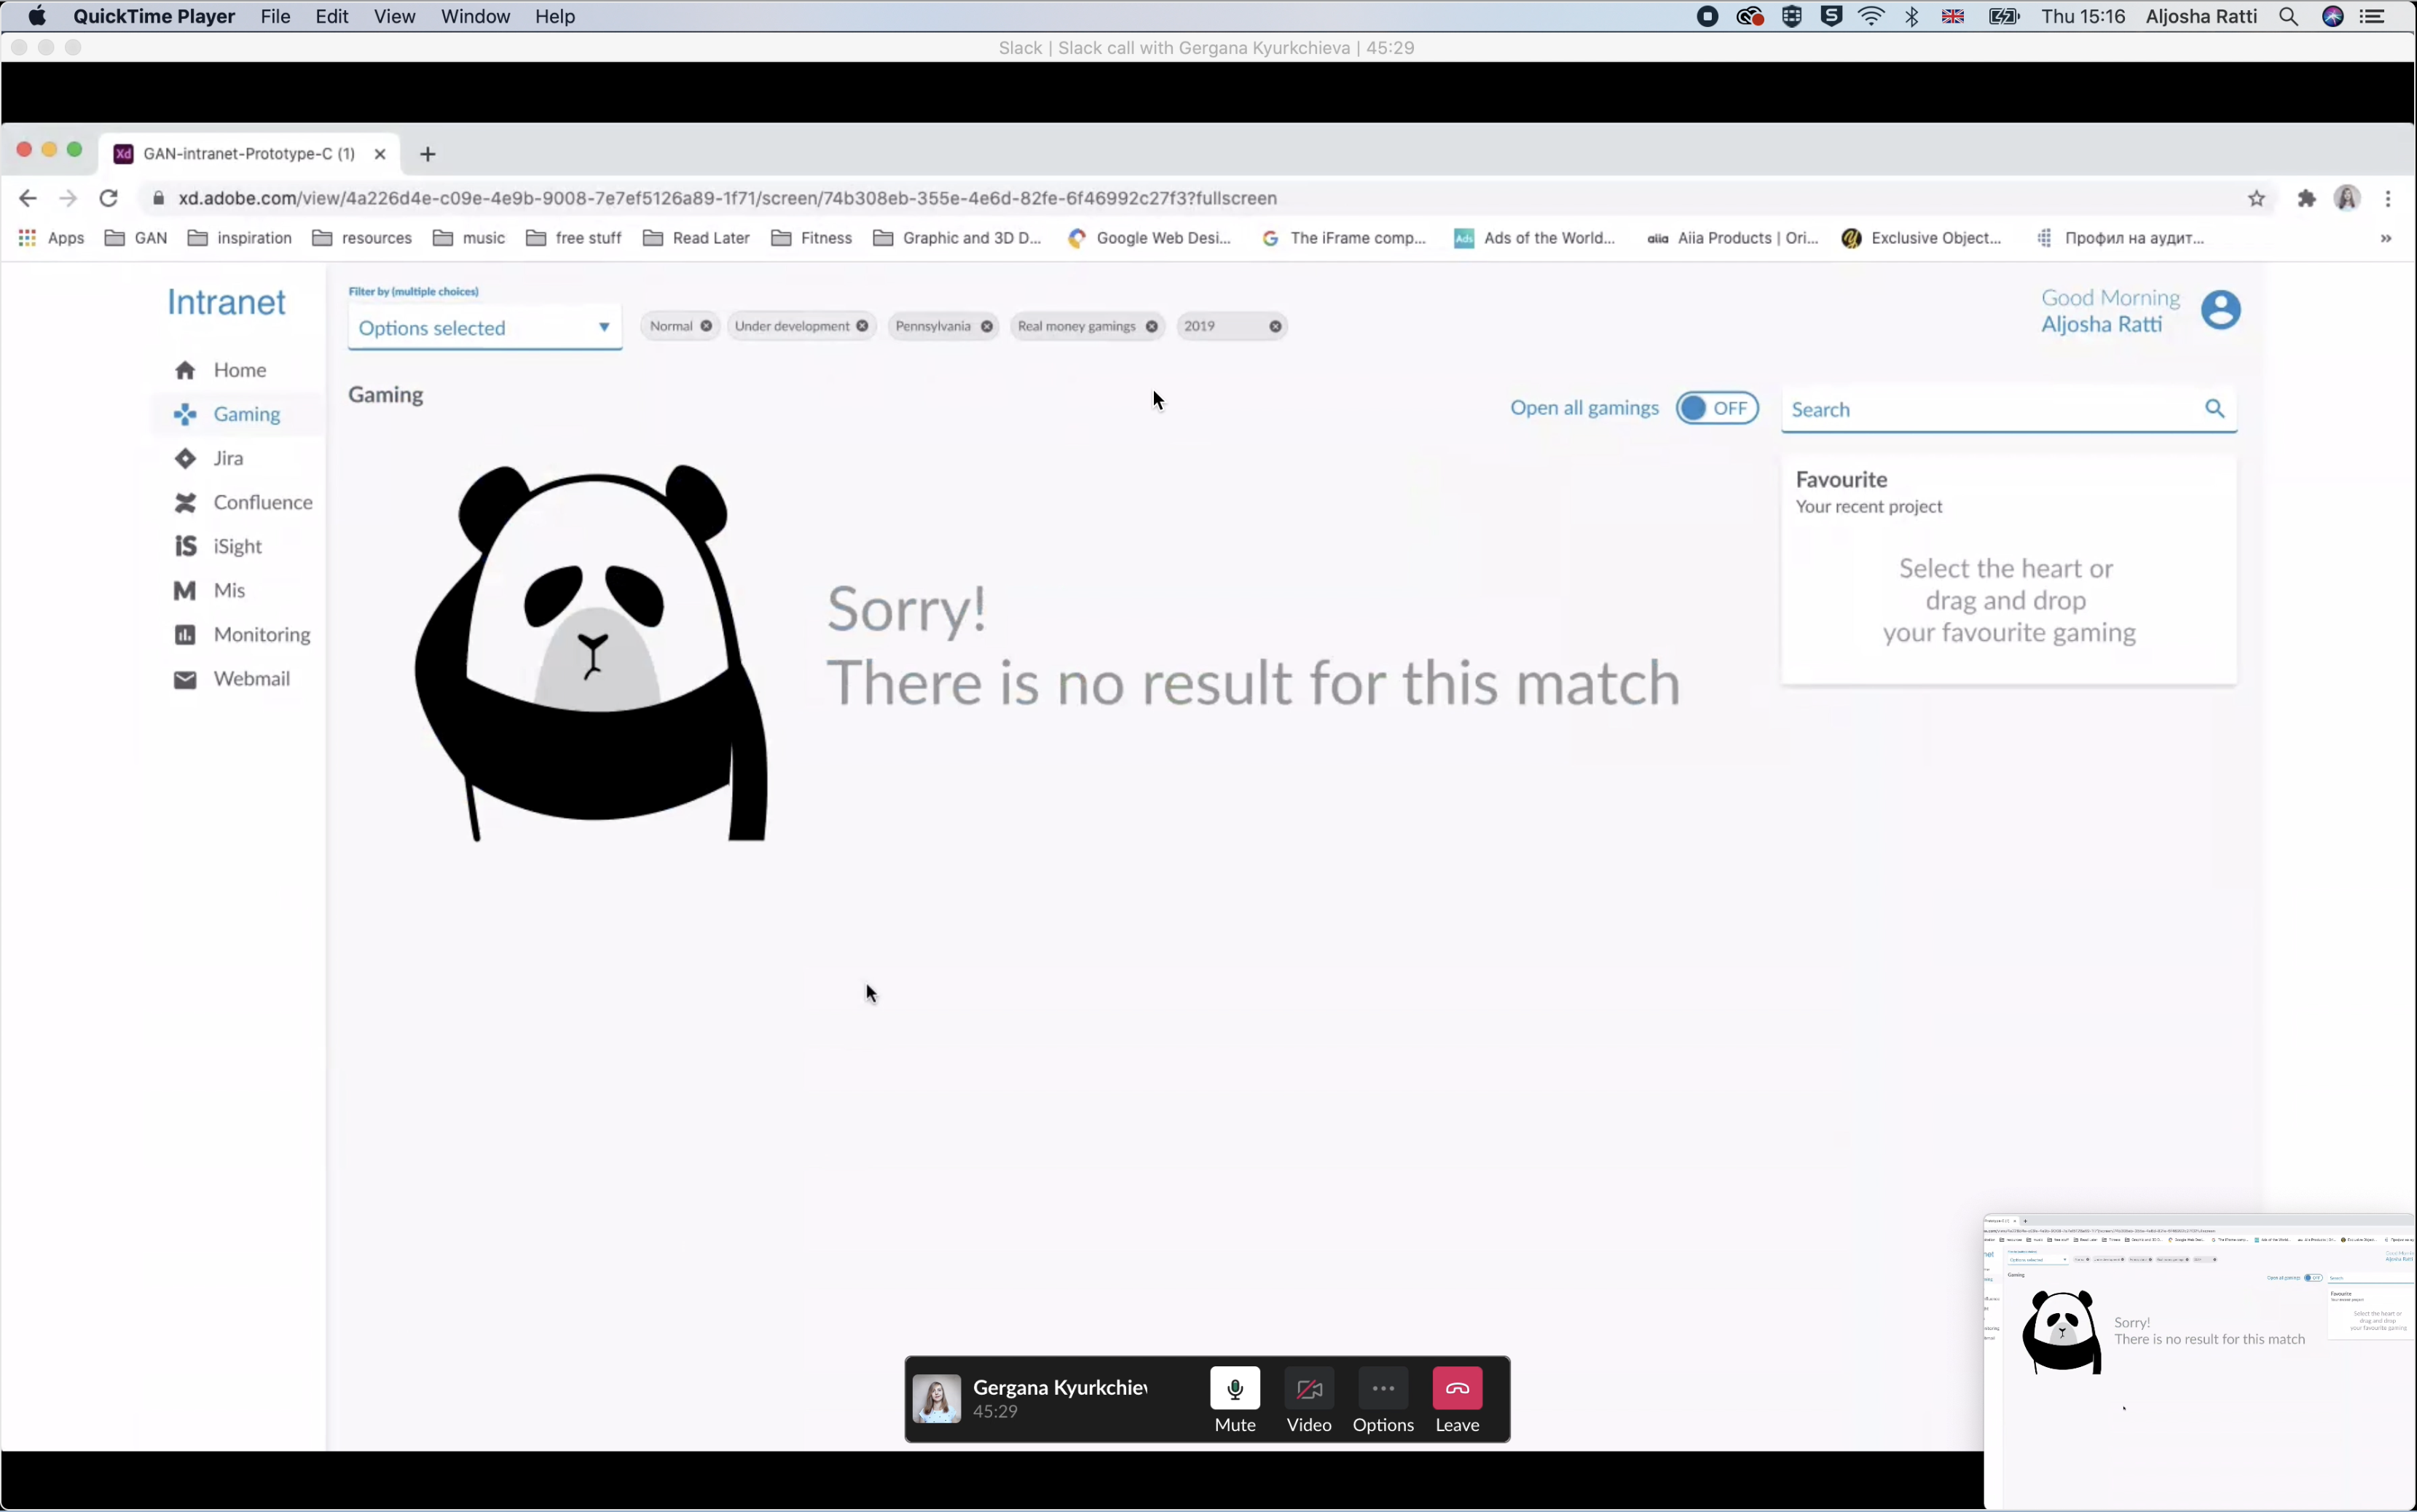The height and width of the screenshot is (1512, 2417).
Task: Open the Confluence sidebar icon
Action: pos(185,502)
